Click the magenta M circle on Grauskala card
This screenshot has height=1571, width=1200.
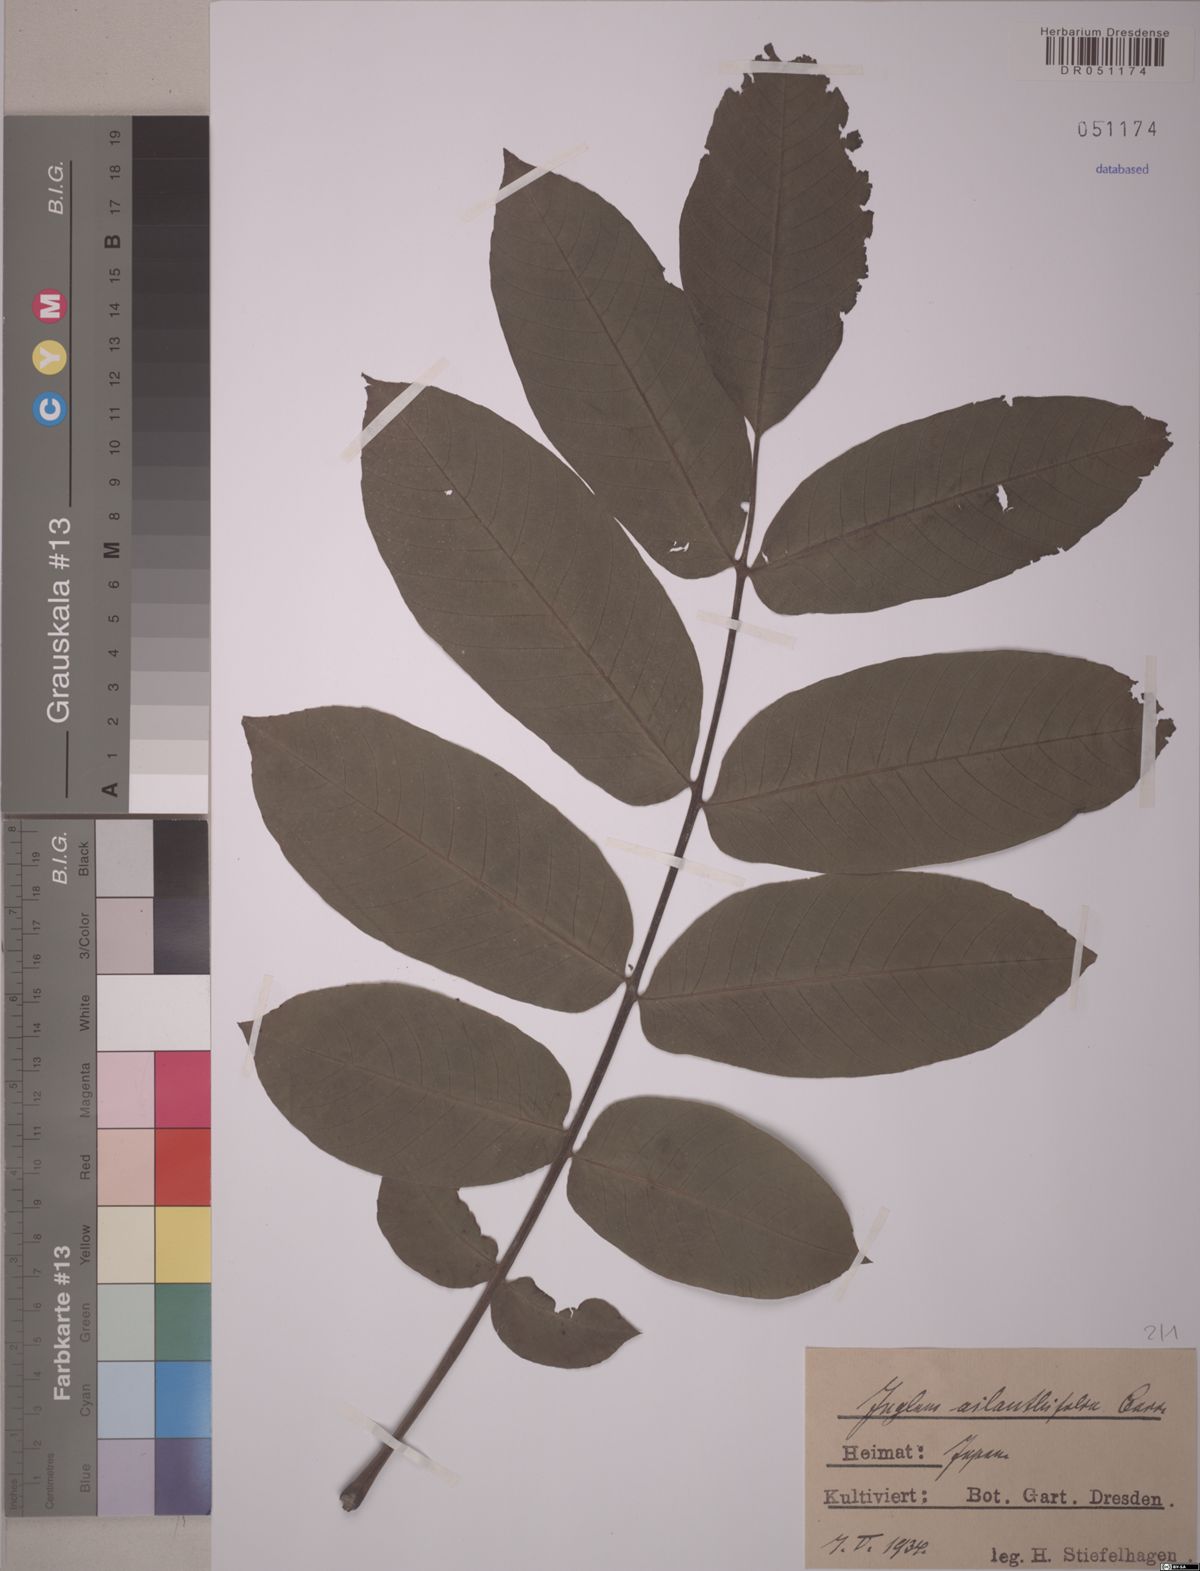[51, 306]
